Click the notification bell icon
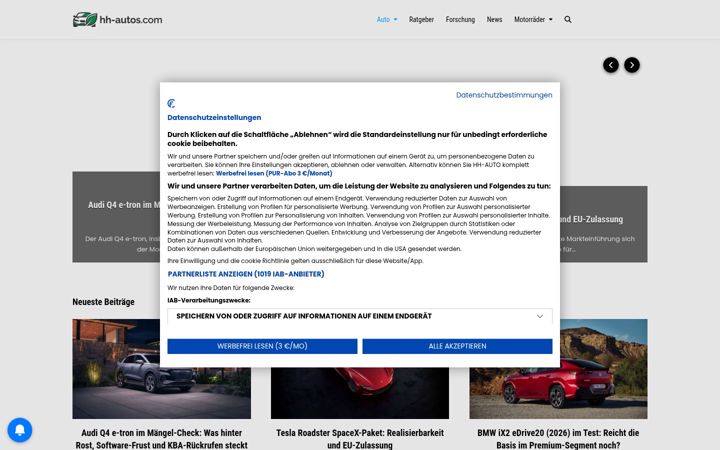 tap(20, 430)
